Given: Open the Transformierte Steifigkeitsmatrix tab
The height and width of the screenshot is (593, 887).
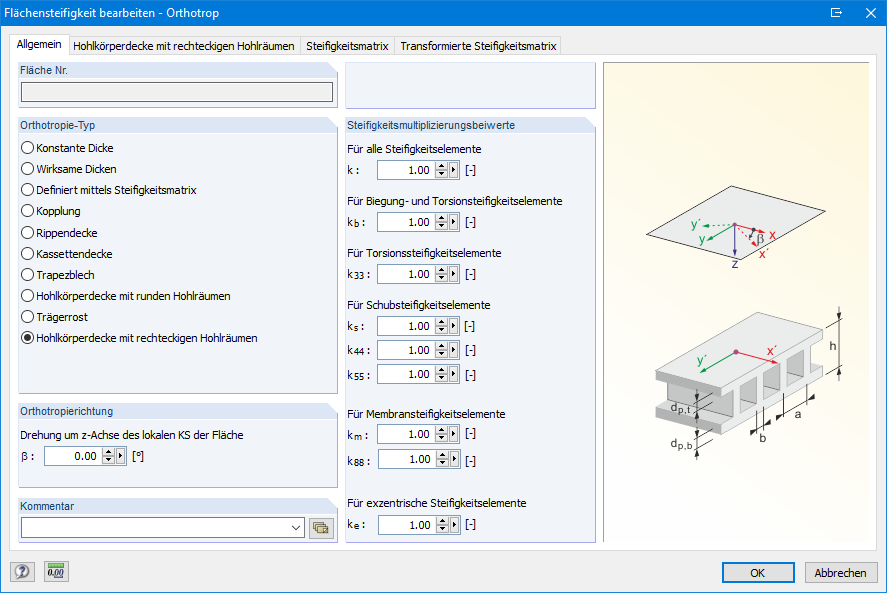Looking at the screenshot, I should 478,45.
